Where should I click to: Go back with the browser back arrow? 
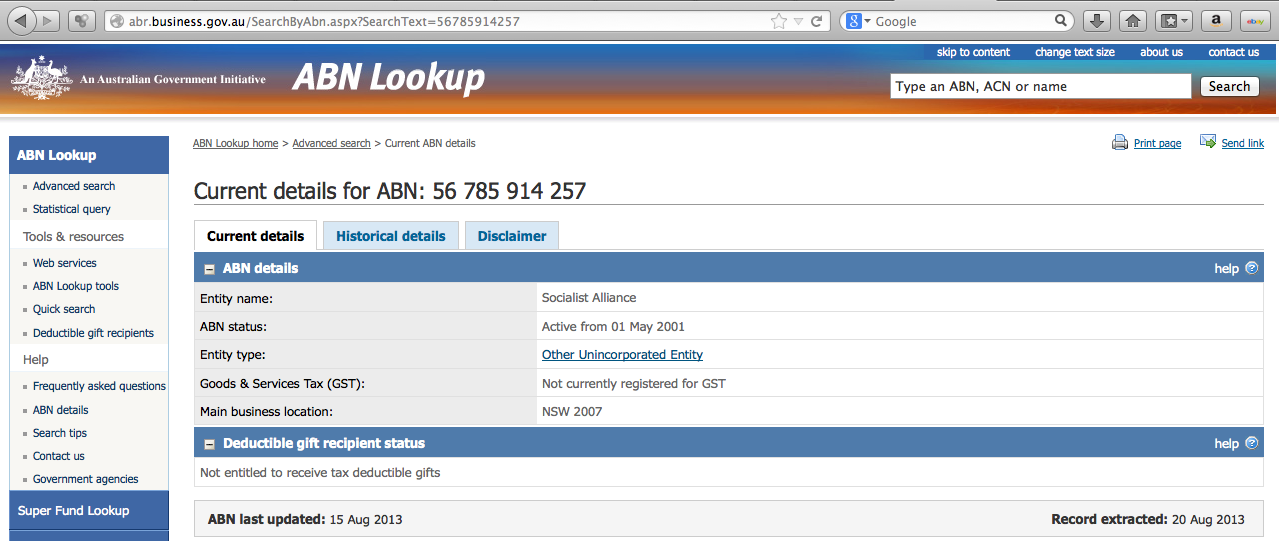point(21,20)
